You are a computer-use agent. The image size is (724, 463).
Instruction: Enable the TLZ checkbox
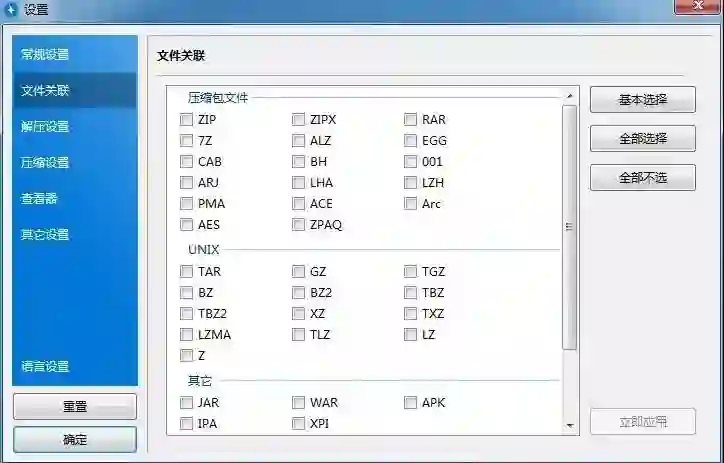click(298, 334)
